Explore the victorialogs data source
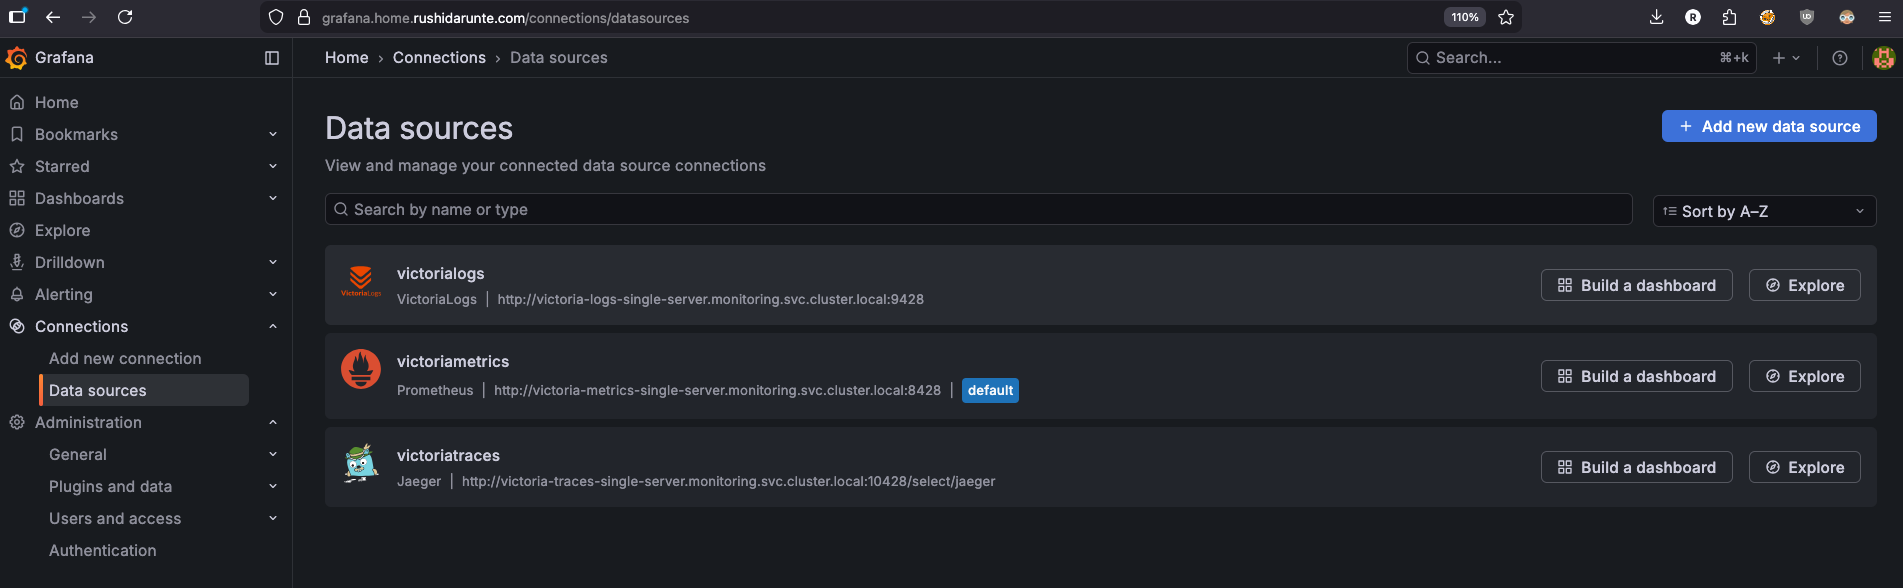This screenshot has height=588, width=1903. 1804,285
